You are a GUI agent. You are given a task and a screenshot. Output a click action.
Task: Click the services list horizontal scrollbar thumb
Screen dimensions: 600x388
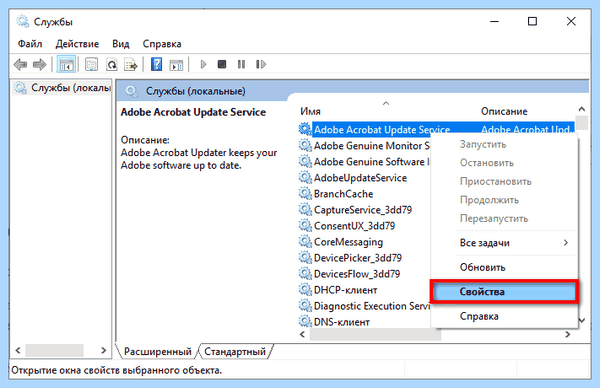(375, 334)
